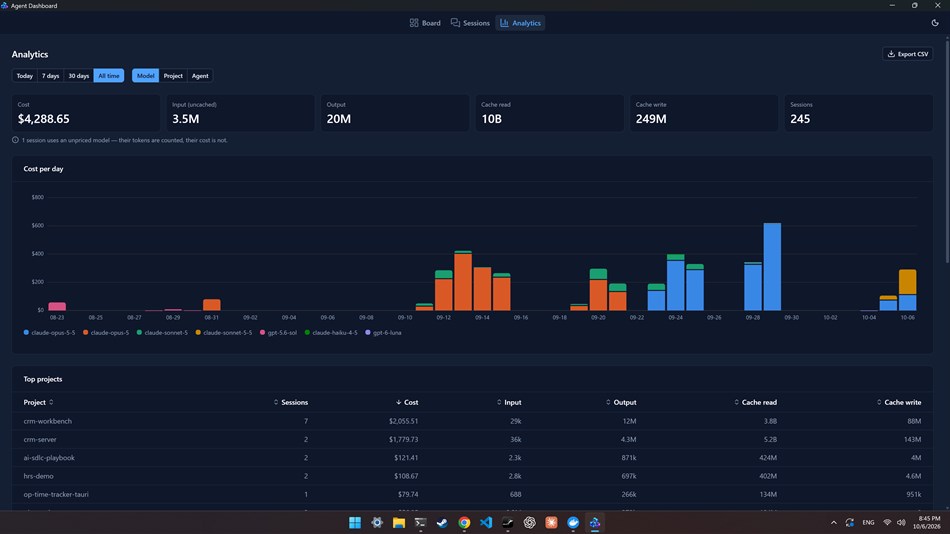Group analytics by Agent
The height and width of the screenshot is (534, 950).
coord(200,76)
